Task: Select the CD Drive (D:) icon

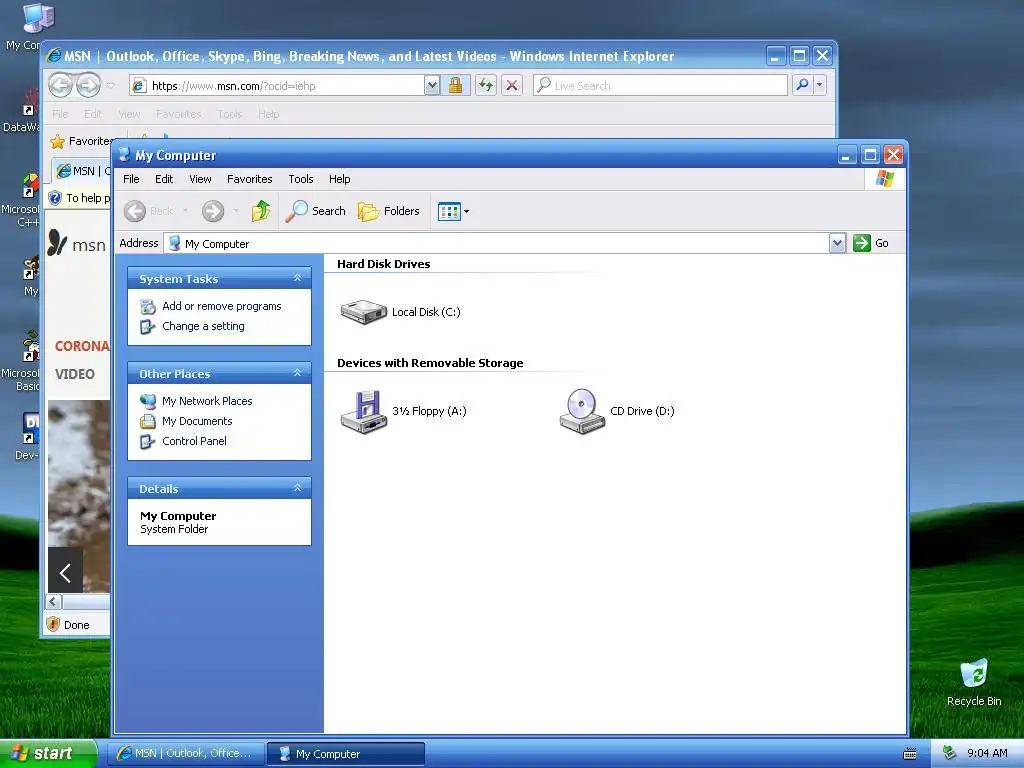Action: tap(582, 411)
